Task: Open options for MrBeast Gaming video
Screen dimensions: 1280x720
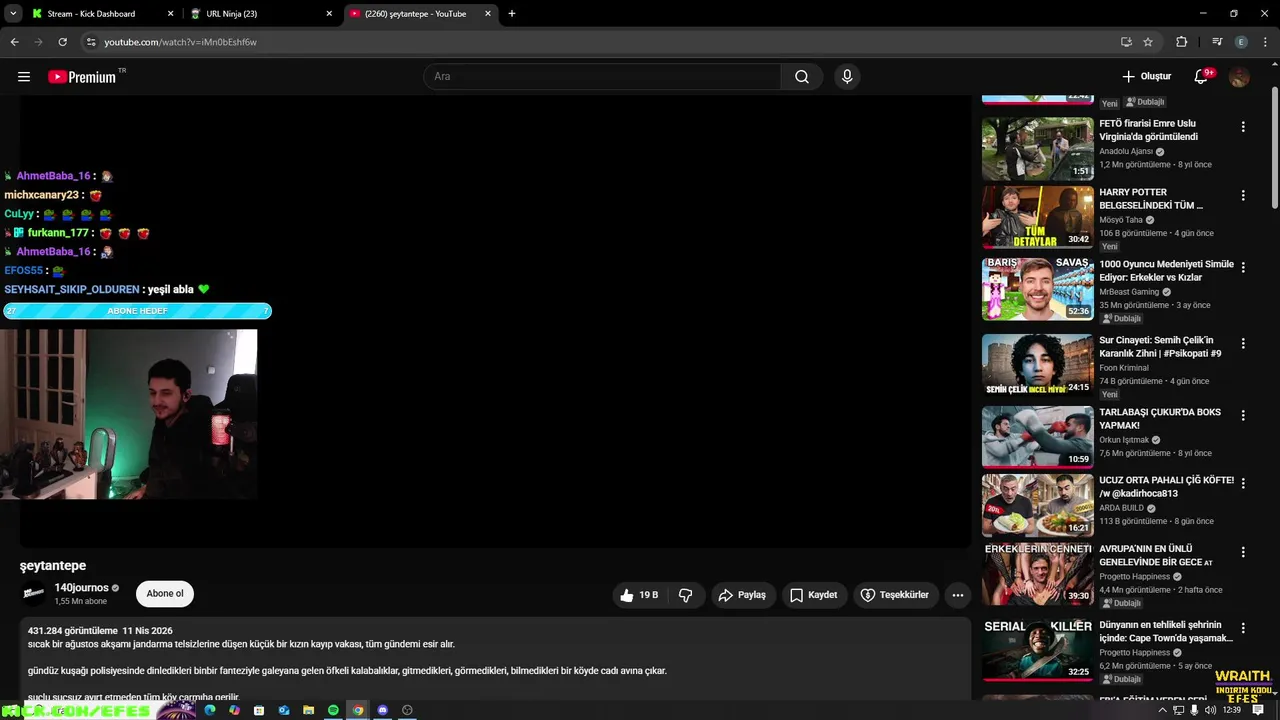Action: 1243,267
